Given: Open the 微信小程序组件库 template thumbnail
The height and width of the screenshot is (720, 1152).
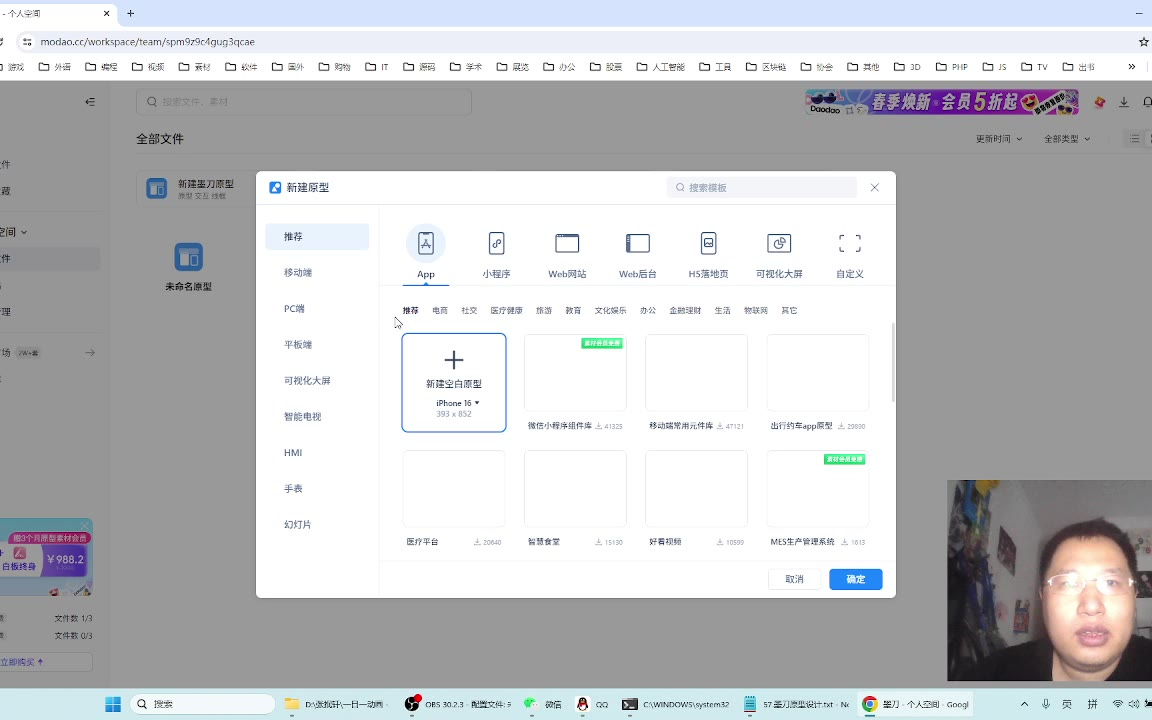Looking at the screenshot, I should point(575,372).
